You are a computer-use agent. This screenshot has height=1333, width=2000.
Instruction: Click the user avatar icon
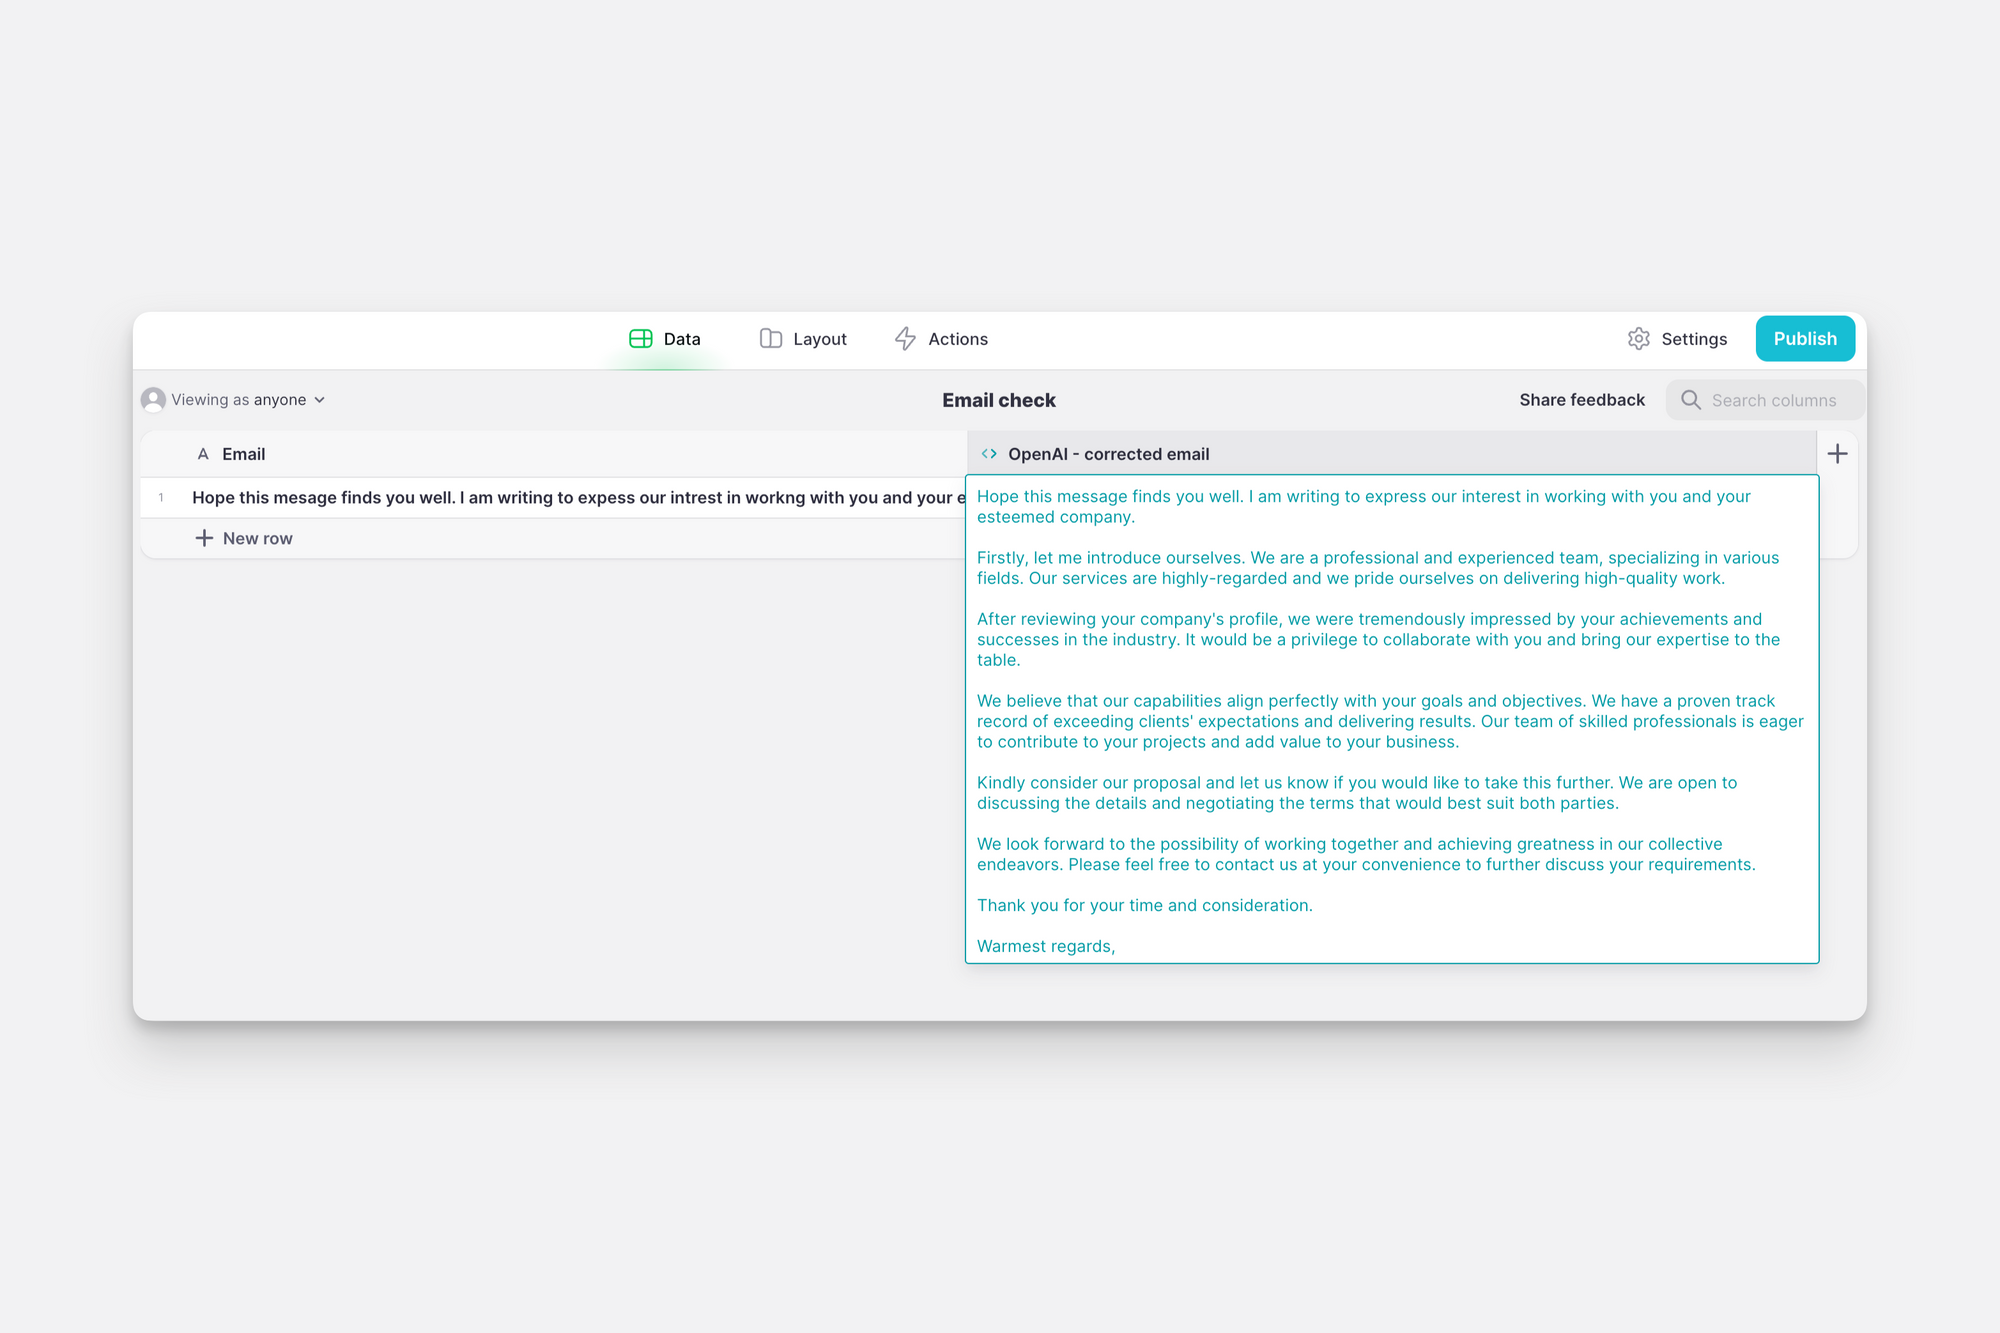point(153,400)
